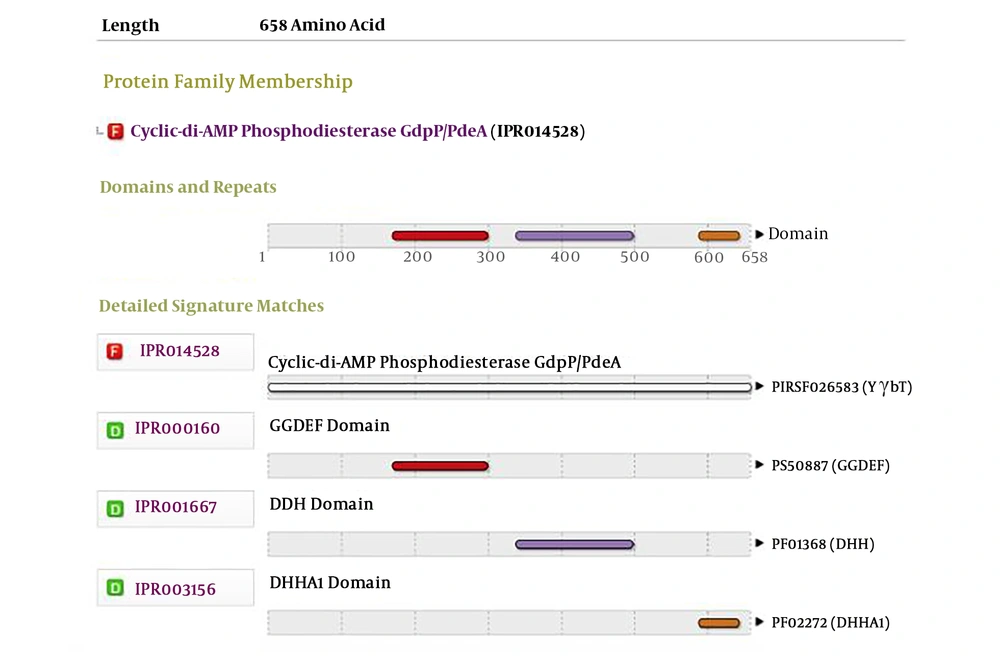Screen dimensions: 1000x664
Task: Click the green D icon next to IPR001667
Action: click(x=115, y=508)
